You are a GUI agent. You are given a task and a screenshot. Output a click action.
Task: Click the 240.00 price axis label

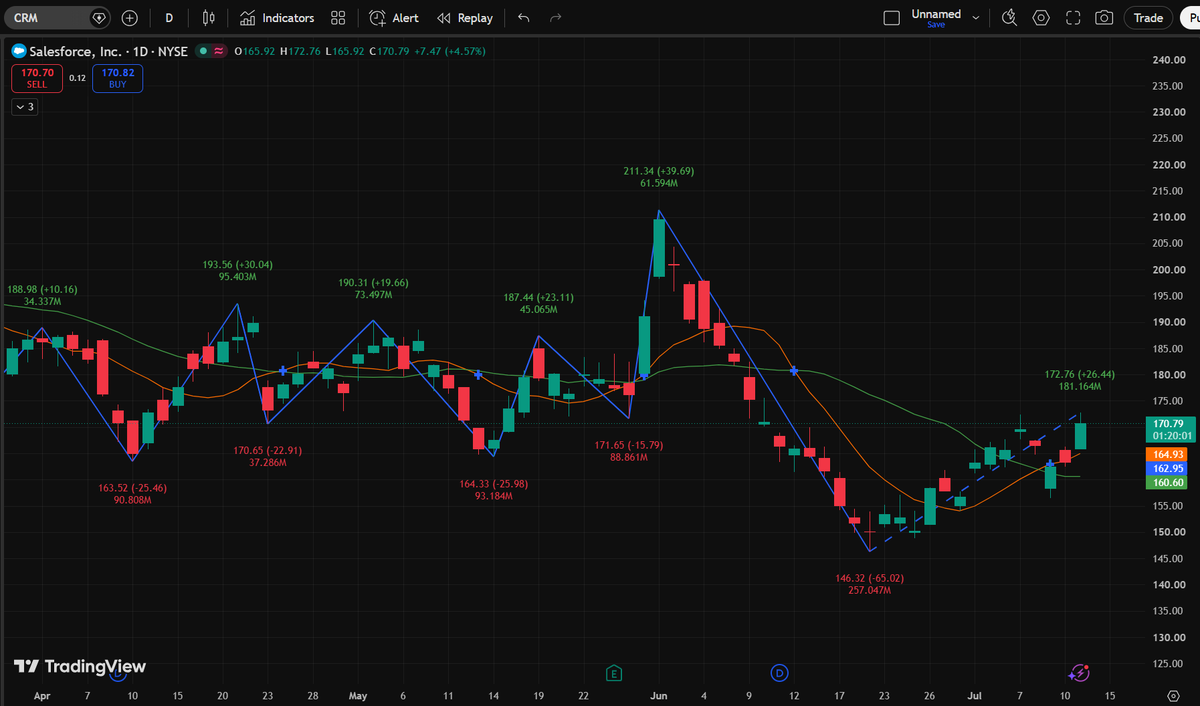(x=1169, y=60)
